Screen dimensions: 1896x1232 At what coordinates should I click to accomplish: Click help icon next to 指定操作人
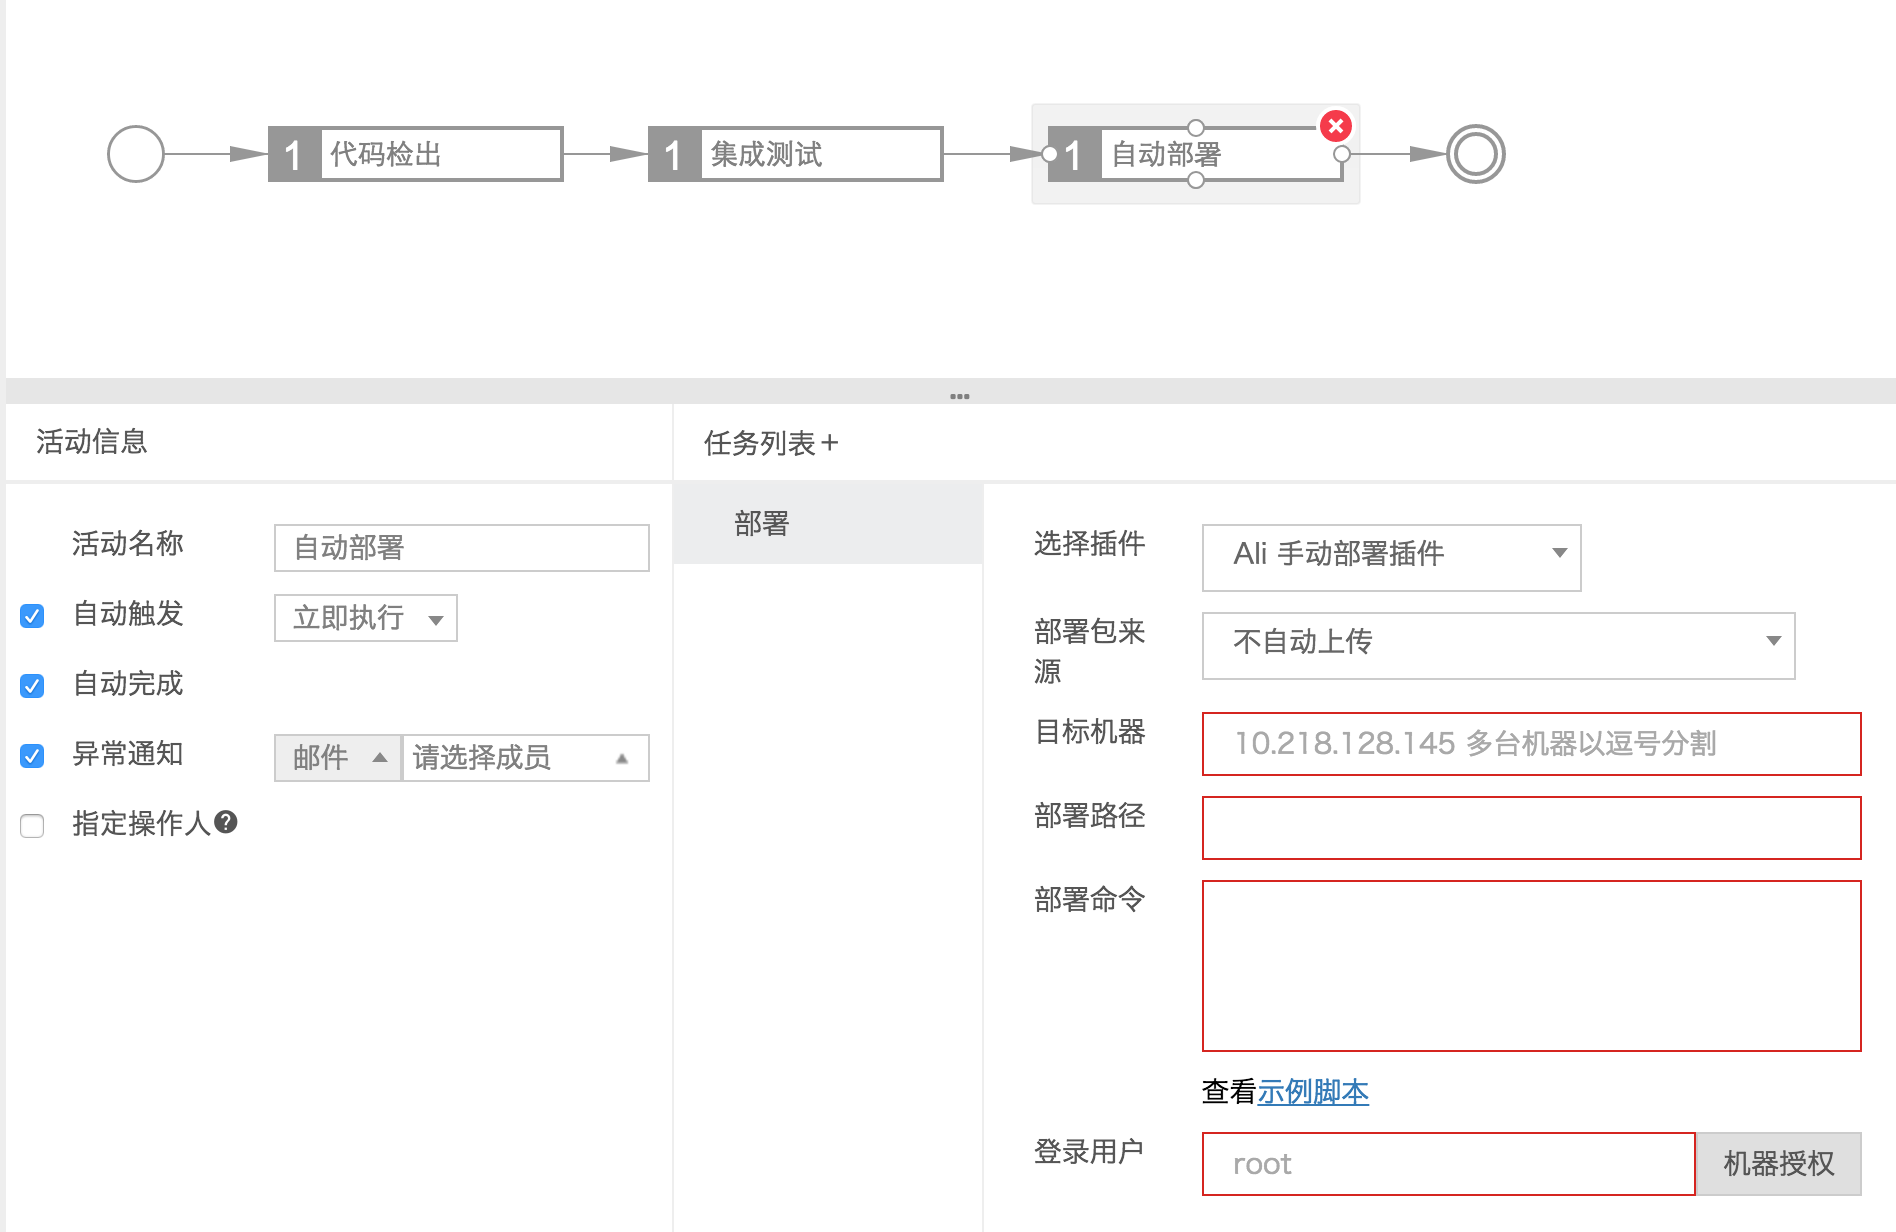226,822
